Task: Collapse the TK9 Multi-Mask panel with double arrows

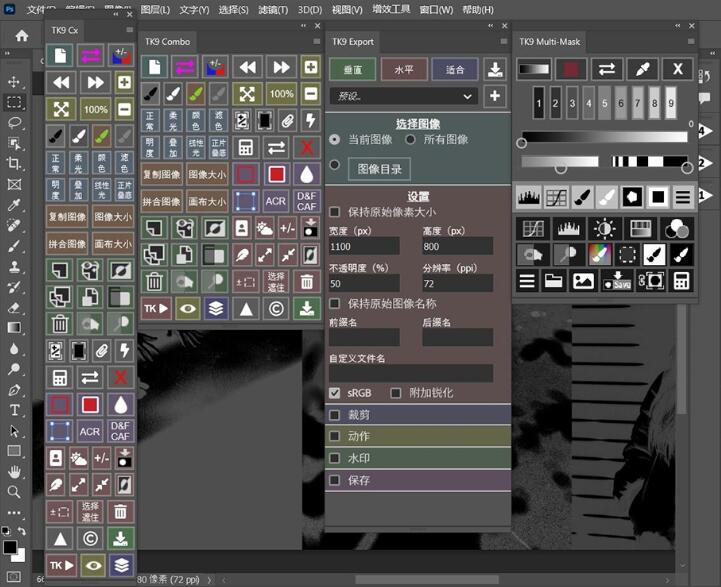Action: pos(678,26)
